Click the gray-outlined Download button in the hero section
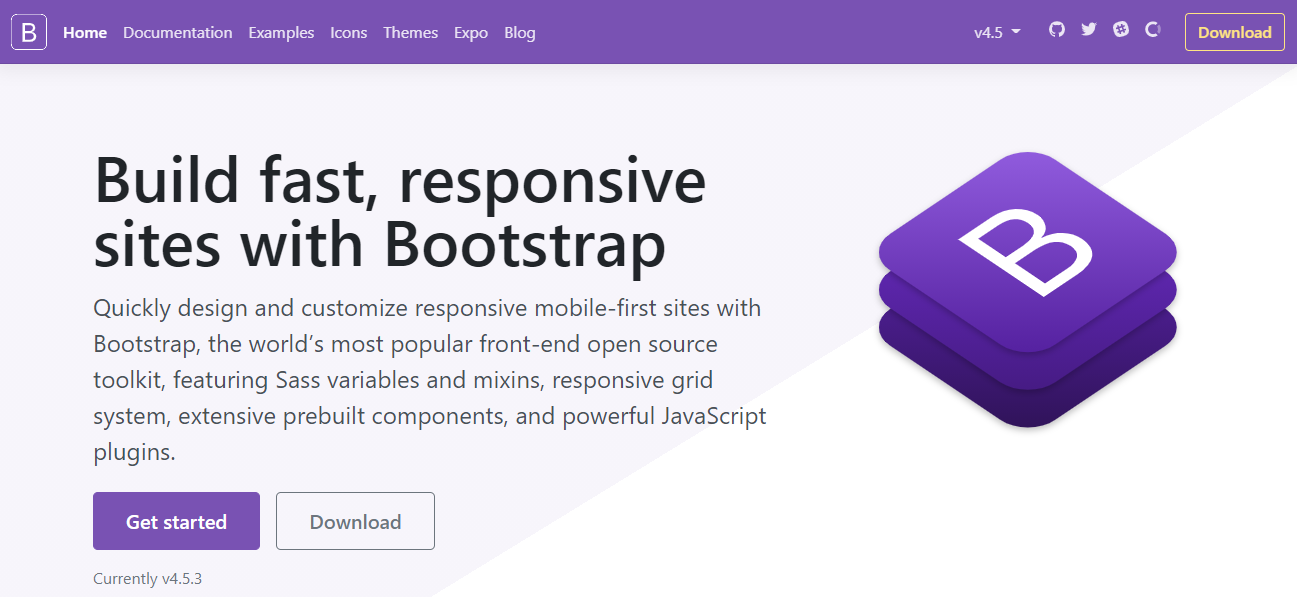1297x597 pixels. (x=355, y=521)
